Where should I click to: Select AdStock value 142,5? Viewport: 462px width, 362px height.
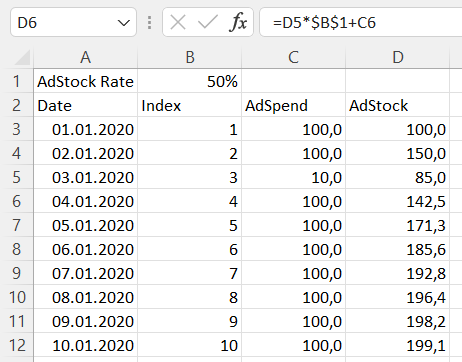(x=398, y=201)
